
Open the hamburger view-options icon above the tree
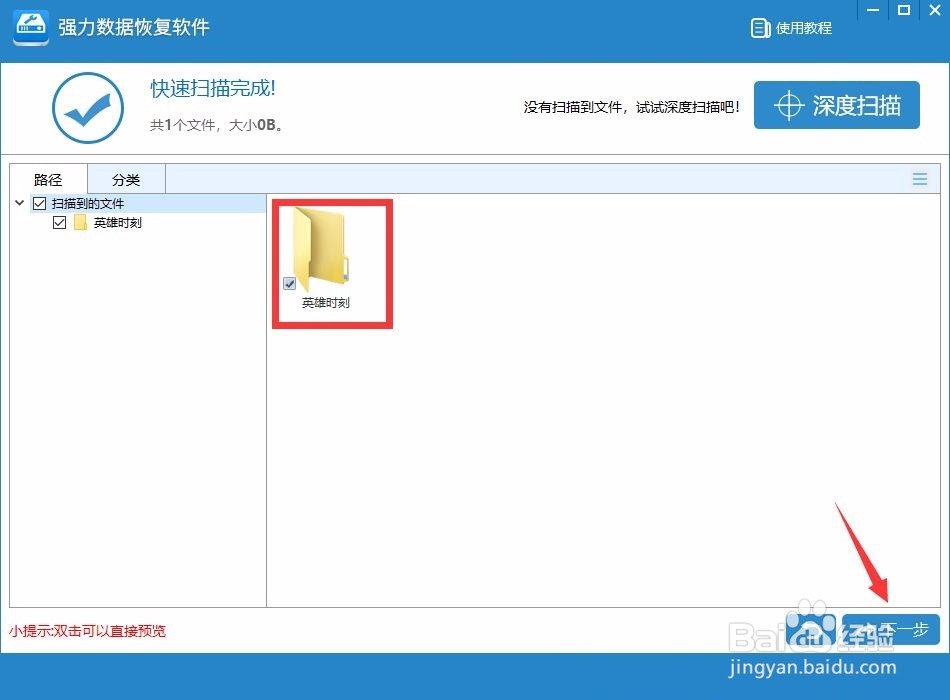920,178
